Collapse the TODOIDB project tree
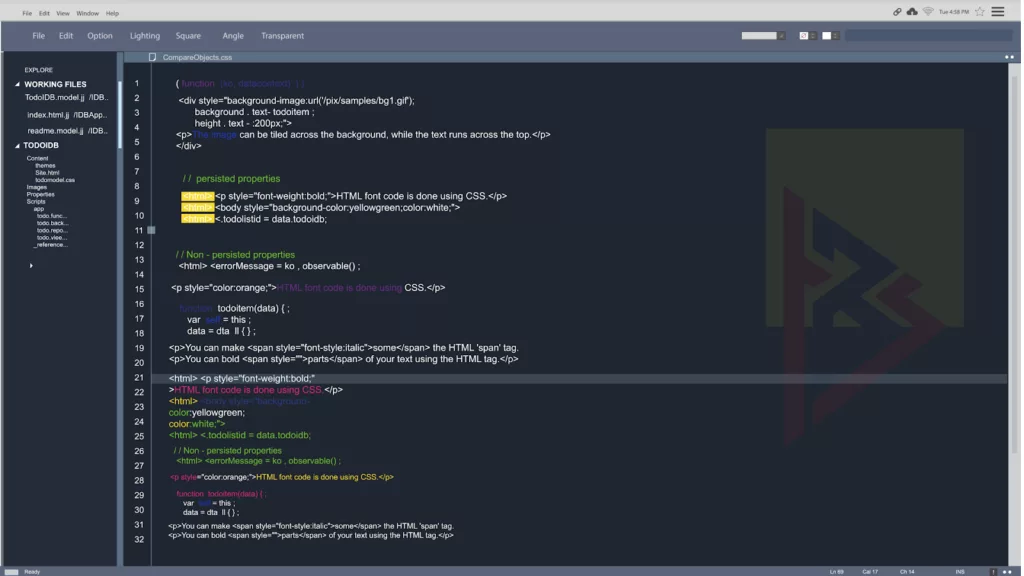 [17, 146]
